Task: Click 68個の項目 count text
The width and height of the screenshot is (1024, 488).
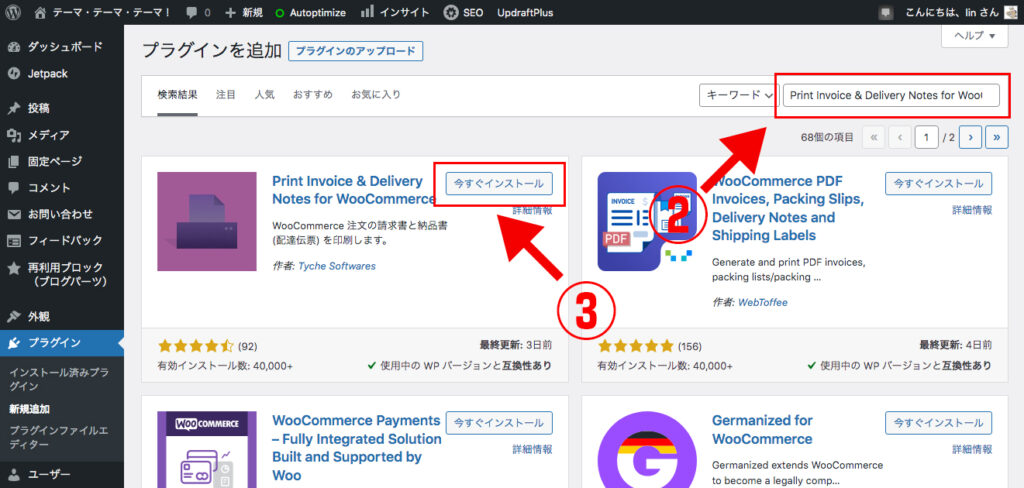Action: point(827,137)
